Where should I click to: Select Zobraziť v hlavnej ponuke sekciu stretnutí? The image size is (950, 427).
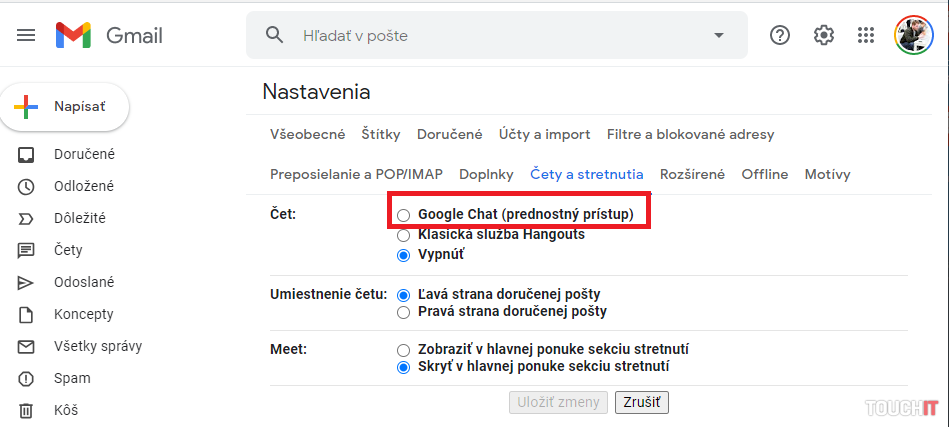pos(403,350)
